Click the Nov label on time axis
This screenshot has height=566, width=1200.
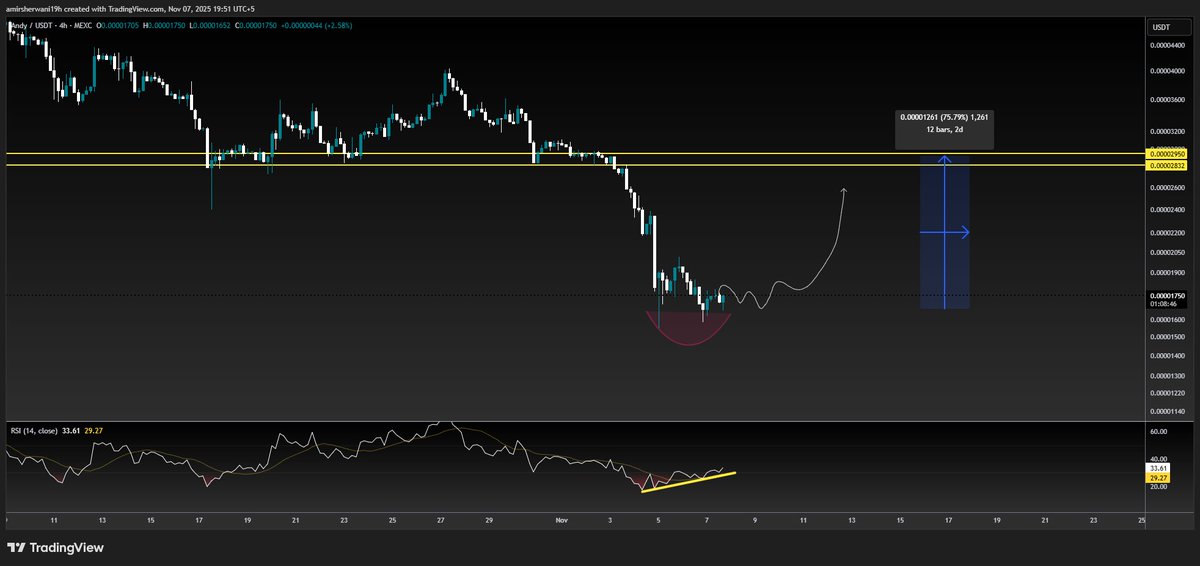(x=561, y=521)
